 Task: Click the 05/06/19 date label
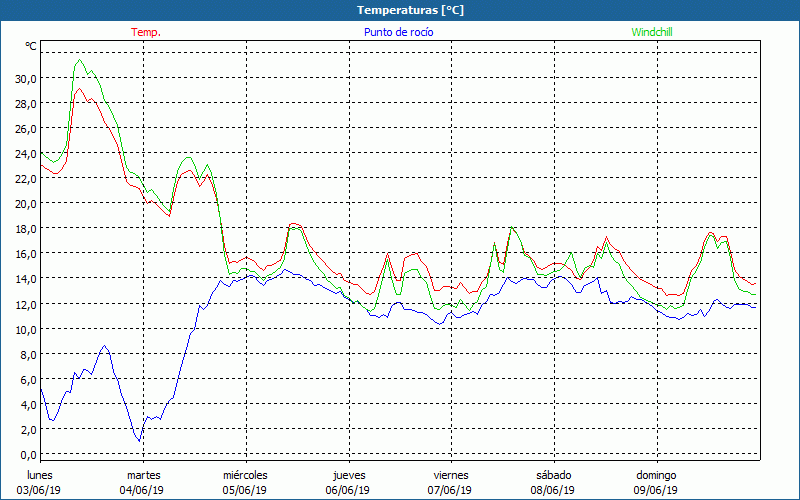point(245,490)
